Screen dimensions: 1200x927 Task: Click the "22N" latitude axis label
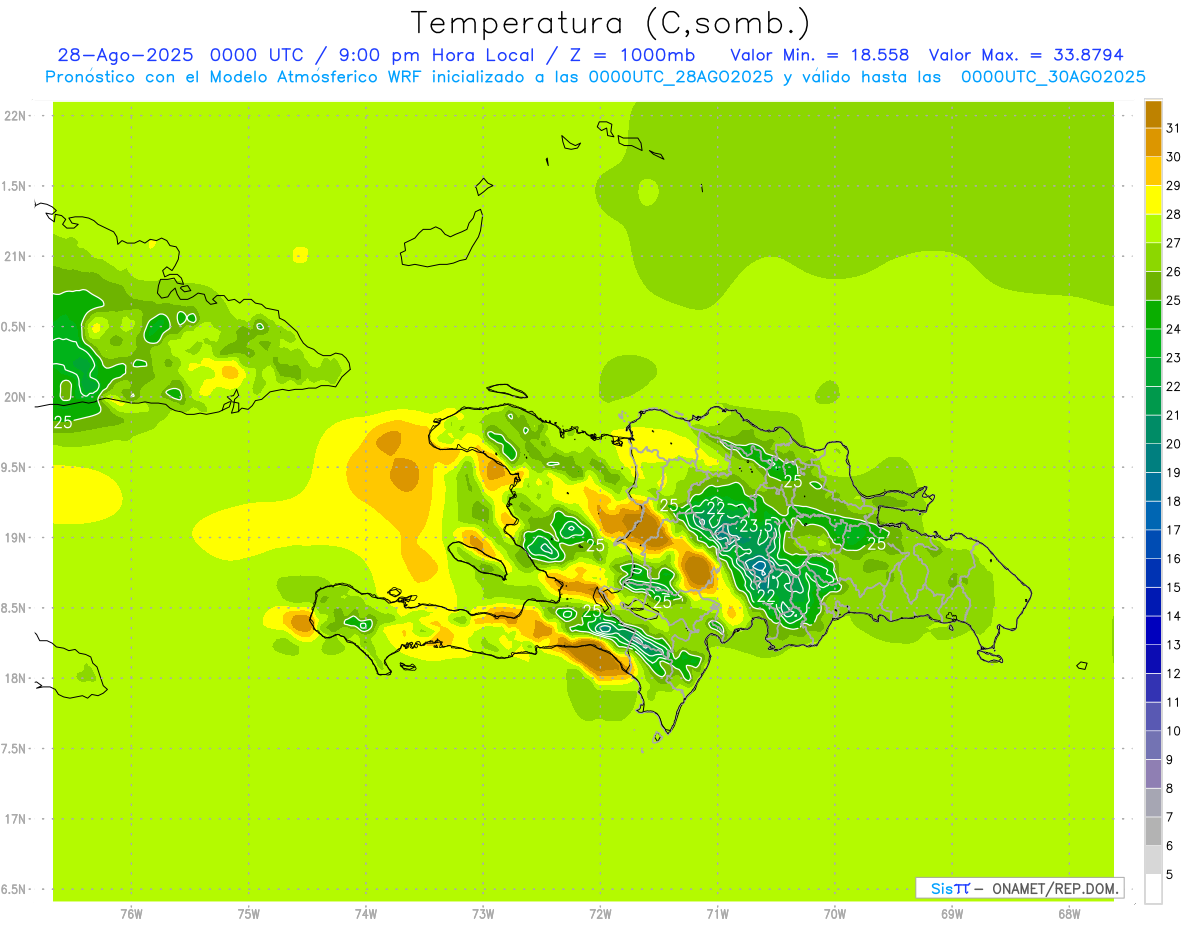click(x=14, y=116)
